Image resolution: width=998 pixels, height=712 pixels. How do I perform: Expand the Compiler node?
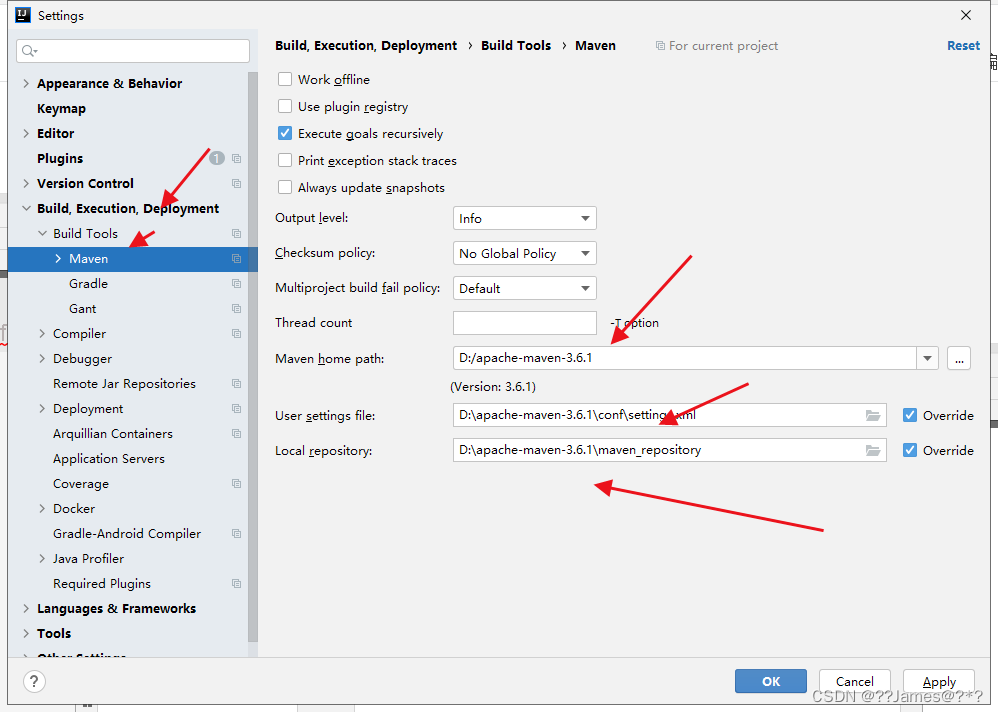[x=42, y=333]
